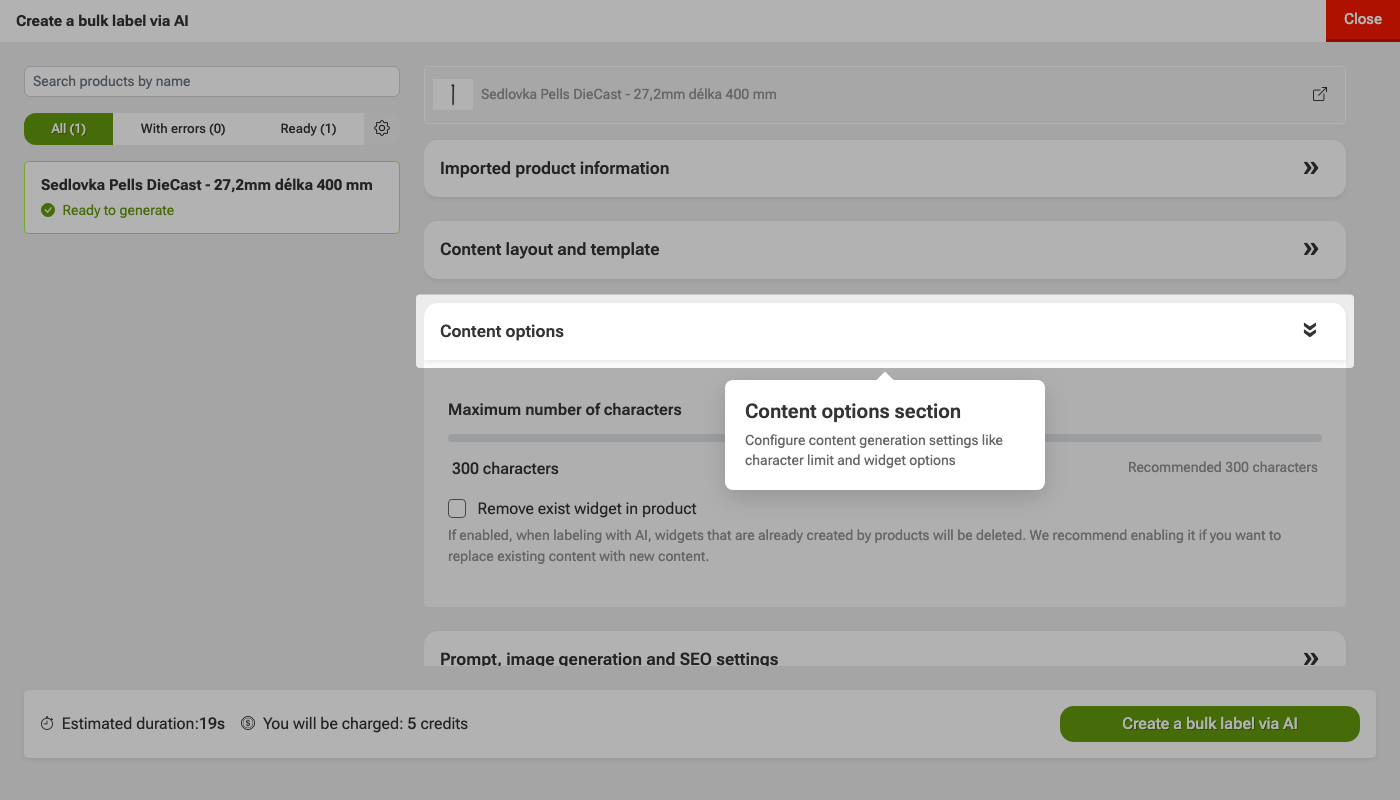The height and width of the screenshot is (800, 1400).
Task: Expand Imported product information section
Action: click(885, 168)
